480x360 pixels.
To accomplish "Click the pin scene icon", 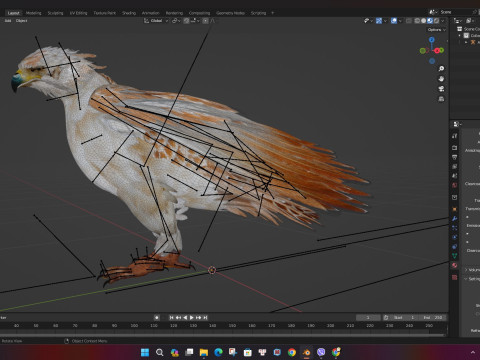I will coord(475,12).
